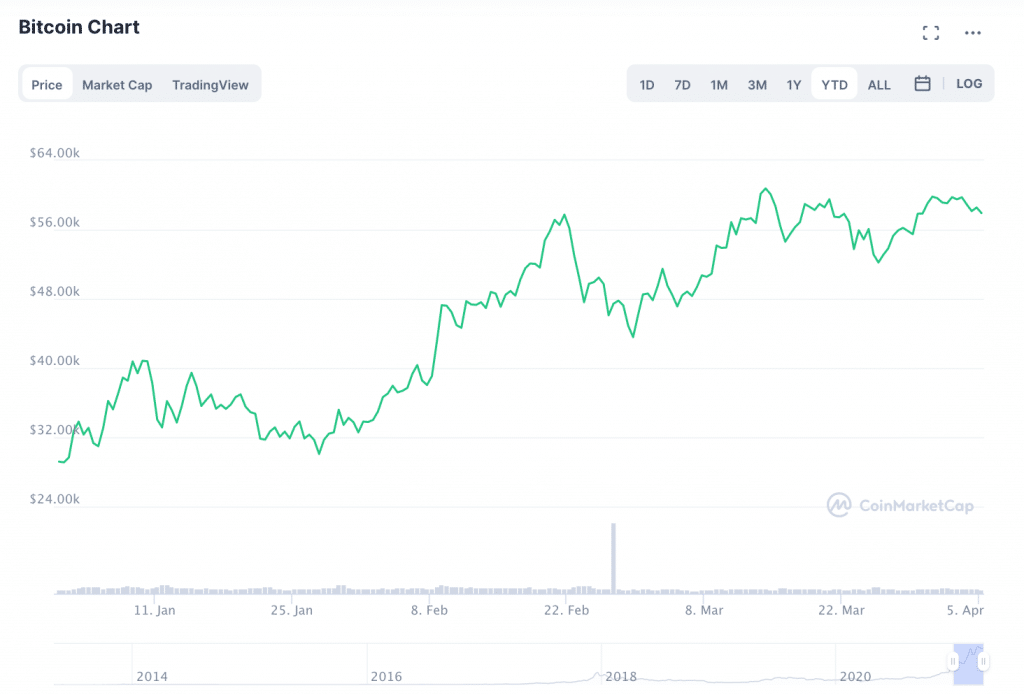Select the YTD time range
Screen dimensions: 1024x695
834,85
